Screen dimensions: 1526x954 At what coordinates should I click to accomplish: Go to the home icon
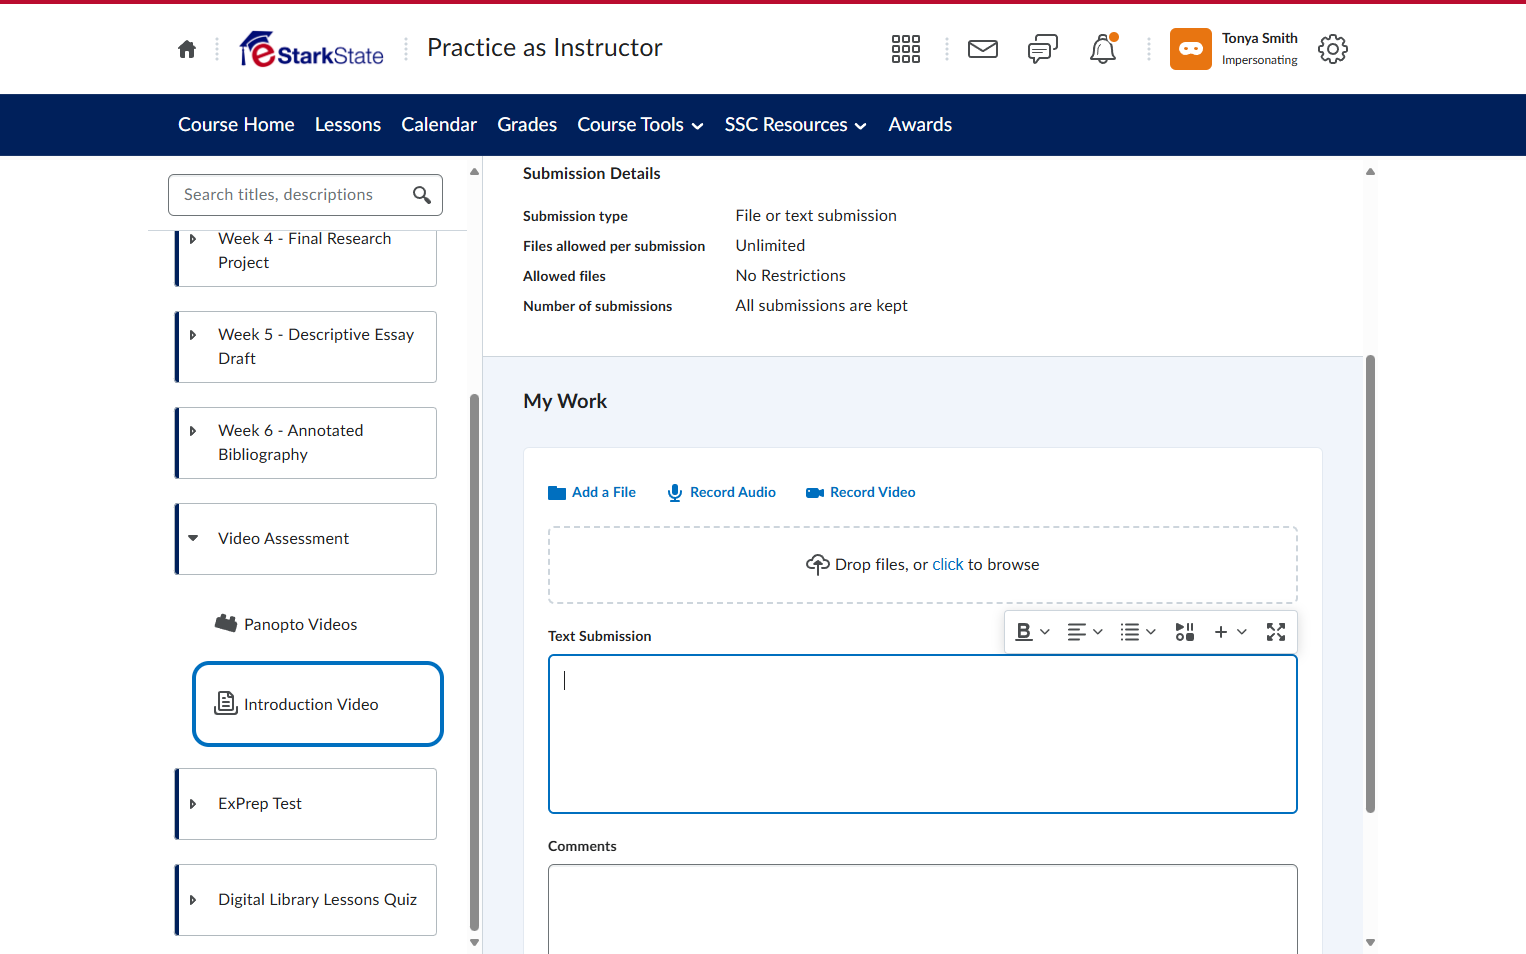(x=187, y=49)
